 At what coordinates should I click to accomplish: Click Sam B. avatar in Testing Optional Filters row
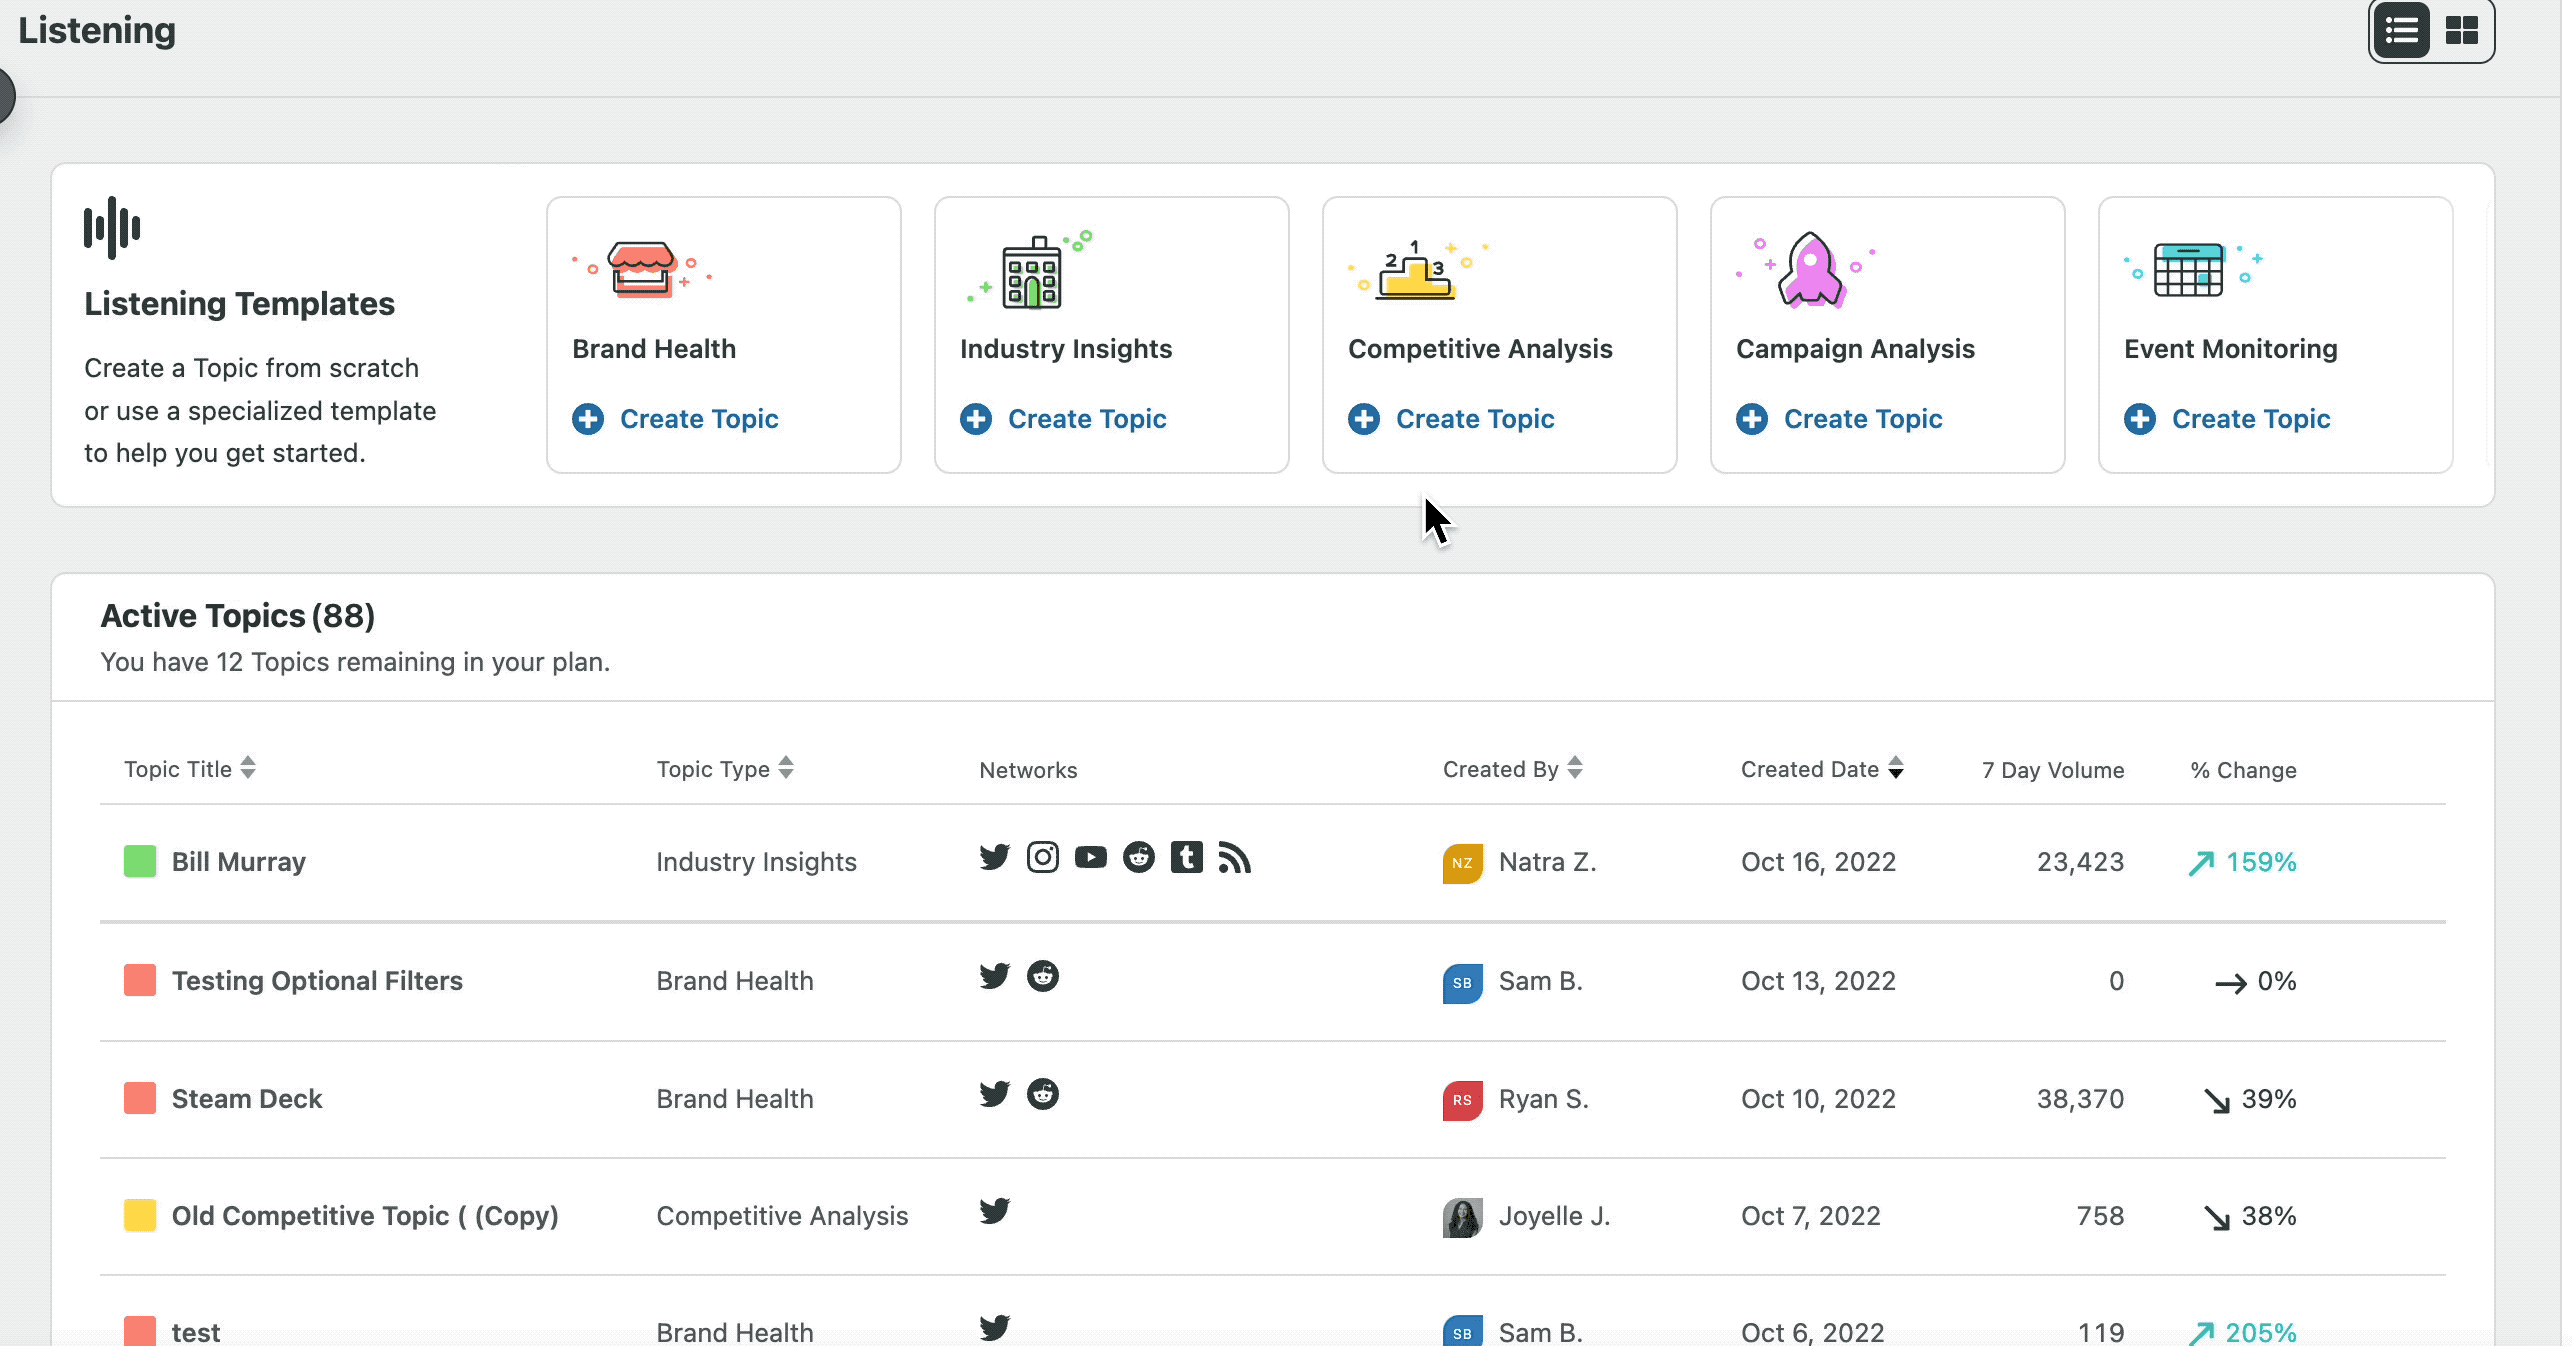pos(1462,983)
